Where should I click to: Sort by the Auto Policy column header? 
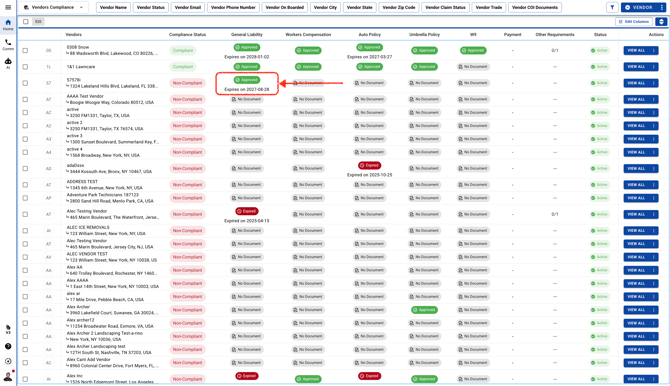click(369, 35)
